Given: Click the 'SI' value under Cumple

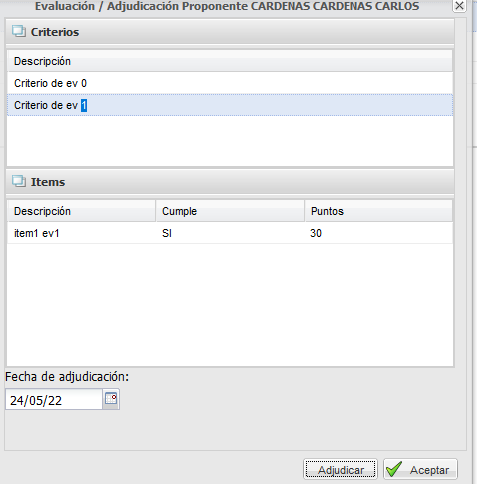Looking at the screenshot, I should click(x=167, y=233).
